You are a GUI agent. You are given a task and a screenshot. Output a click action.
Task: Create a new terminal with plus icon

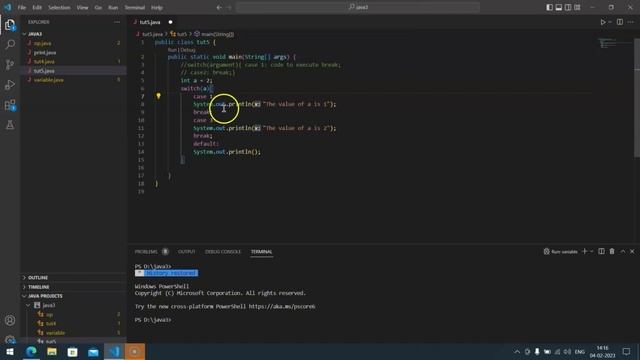[584, 251]
